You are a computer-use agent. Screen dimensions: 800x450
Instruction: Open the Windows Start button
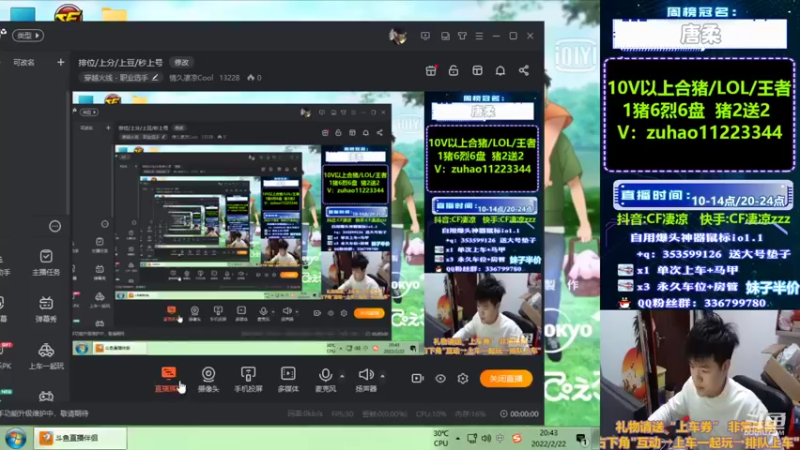(16, 438)
